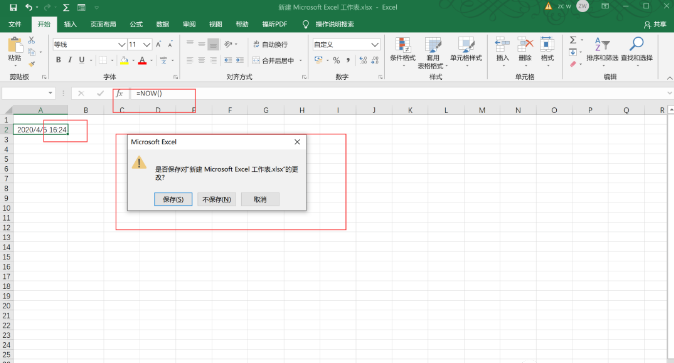Select cell A2 showing 2020/4/5 16:24
Screen dimensions: 674x363
pyautogui.click(x=40, y=129)
